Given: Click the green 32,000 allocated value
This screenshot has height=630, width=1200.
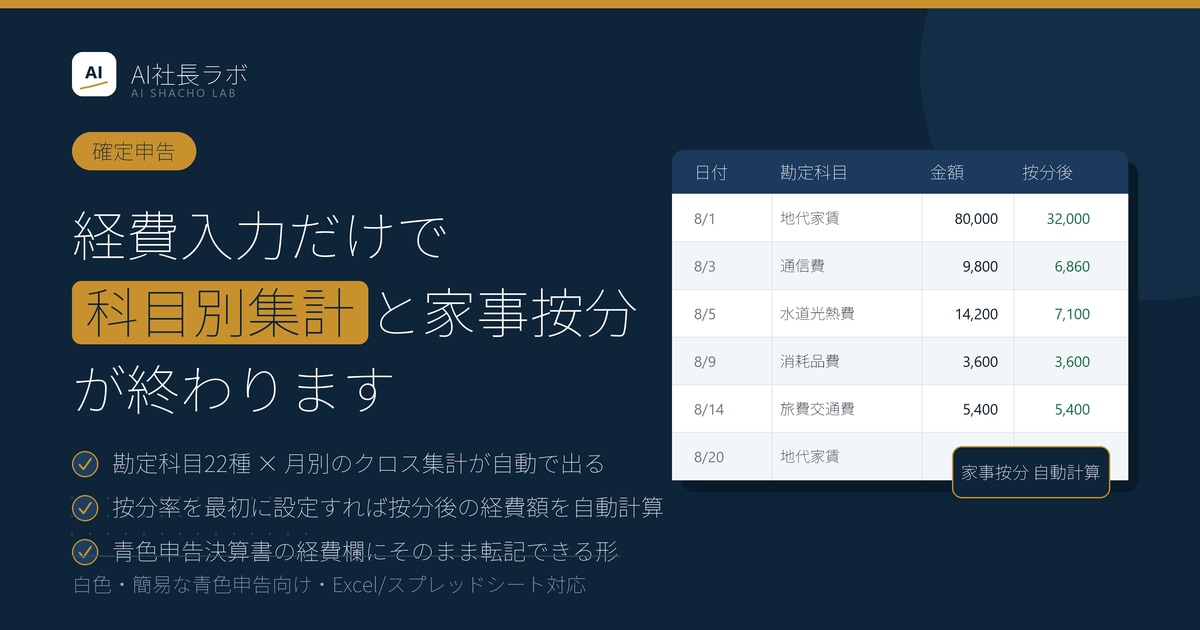Looking at the screenshot, I should (x=1068, y=219).
